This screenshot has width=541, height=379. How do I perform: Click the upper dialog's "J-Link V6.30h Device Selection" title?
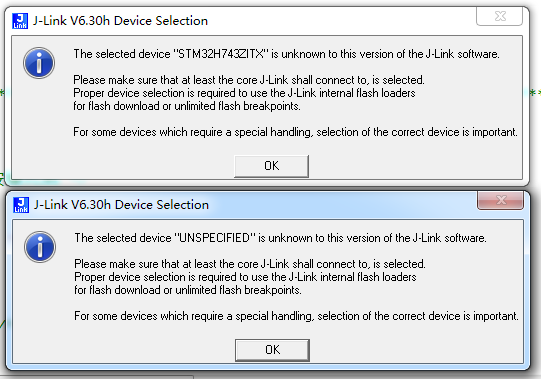[120, 21]
